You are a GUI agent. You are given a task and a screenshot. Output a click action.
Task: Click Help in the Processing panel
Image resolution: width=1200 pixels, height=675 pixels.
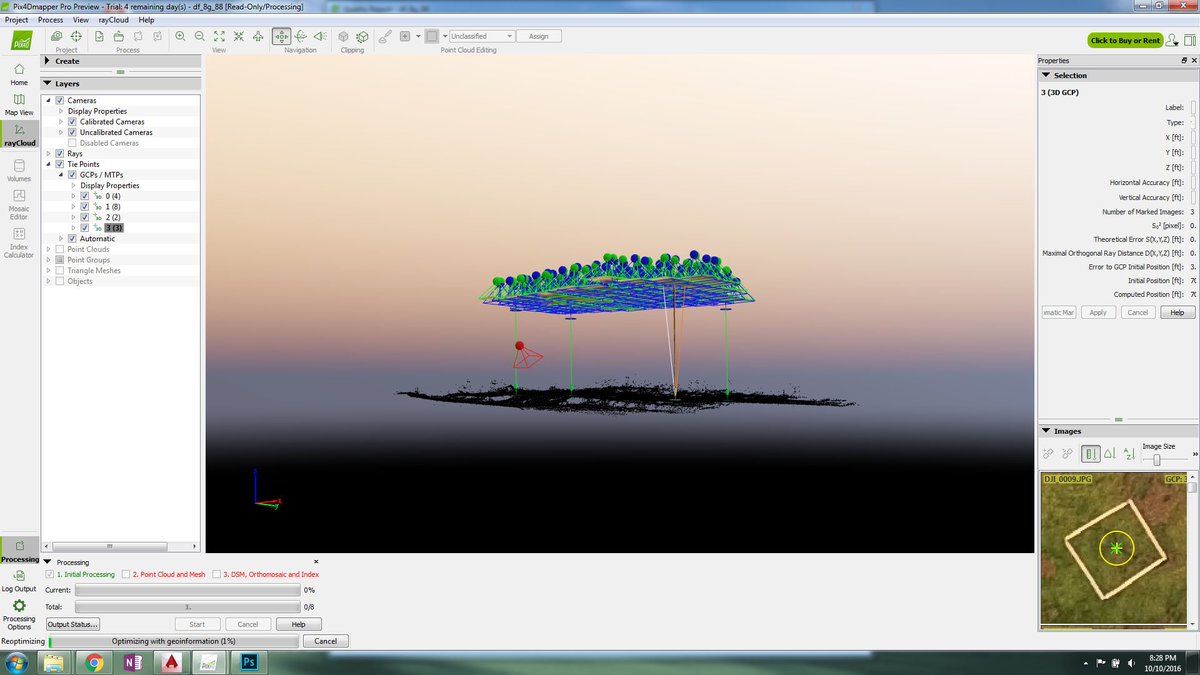(x=298, y=624)
